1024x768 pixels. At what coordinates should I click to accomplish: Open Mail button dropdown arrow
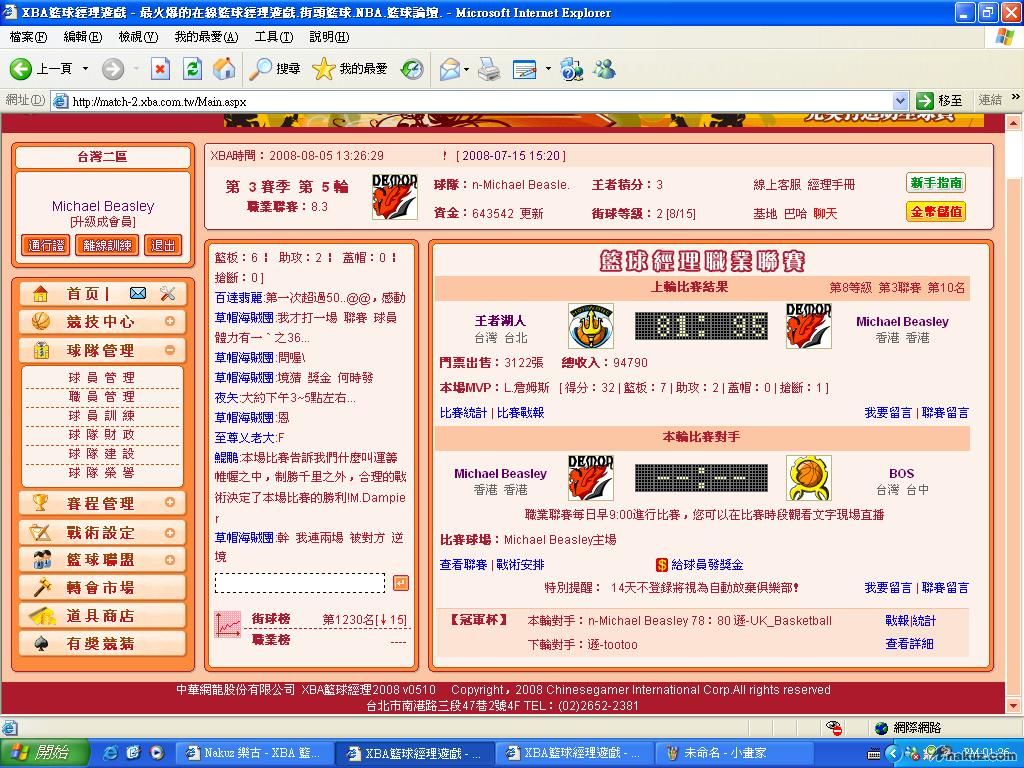tap(466, 69)
